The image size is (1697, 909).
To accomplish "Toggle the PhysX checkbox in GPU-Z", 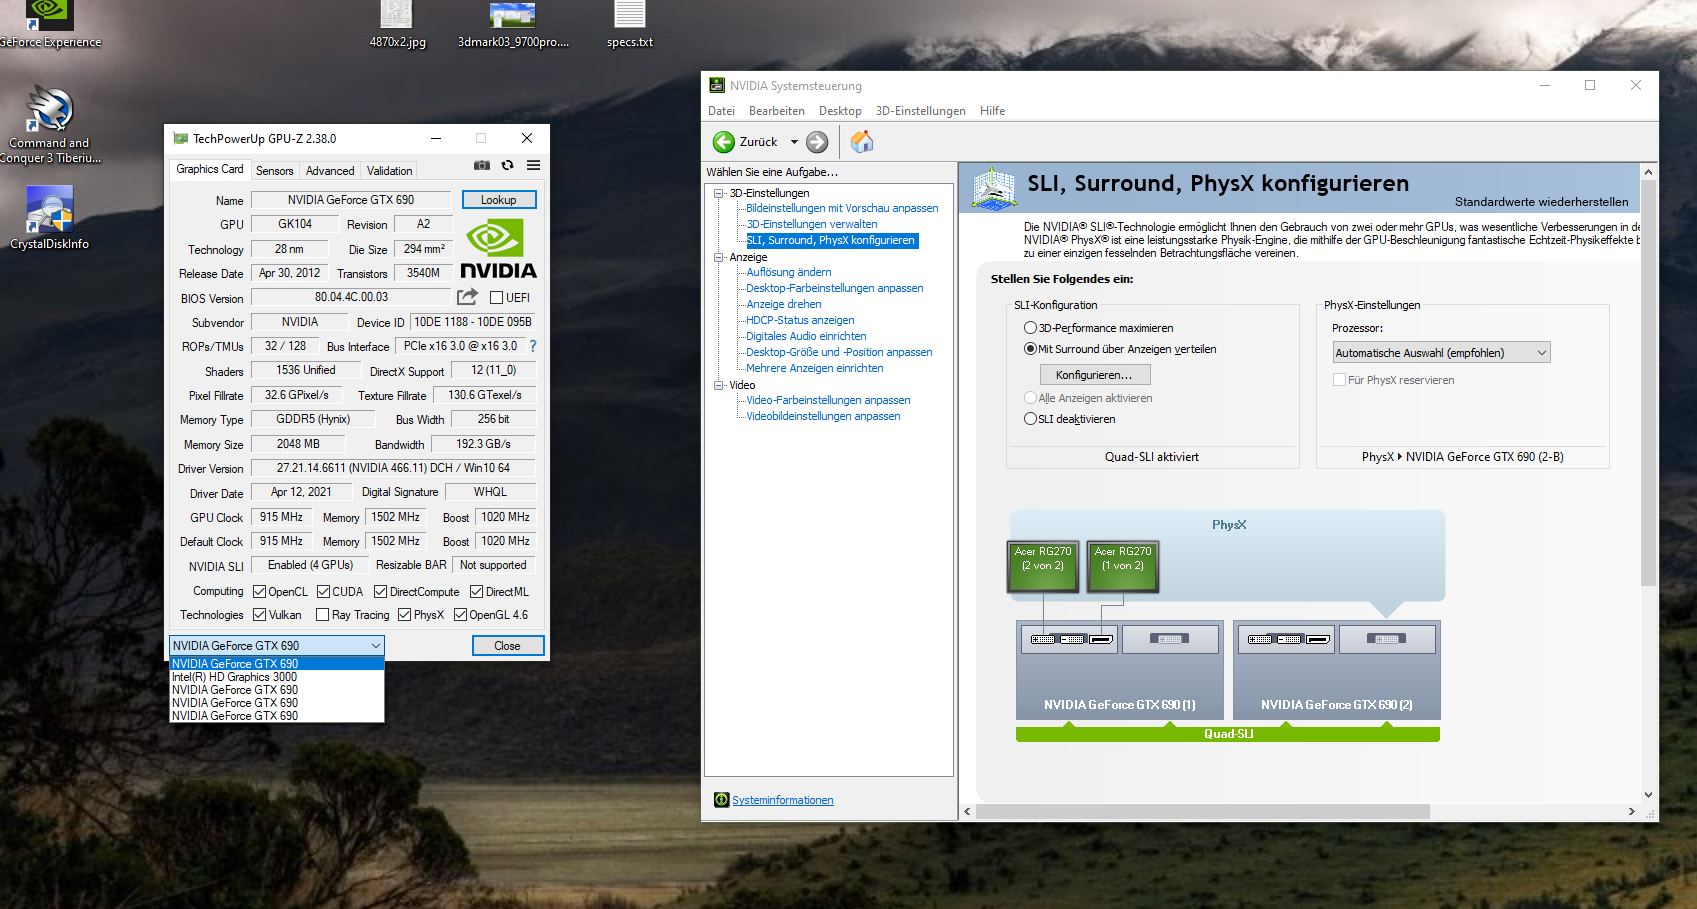I will tap(405, 615).
